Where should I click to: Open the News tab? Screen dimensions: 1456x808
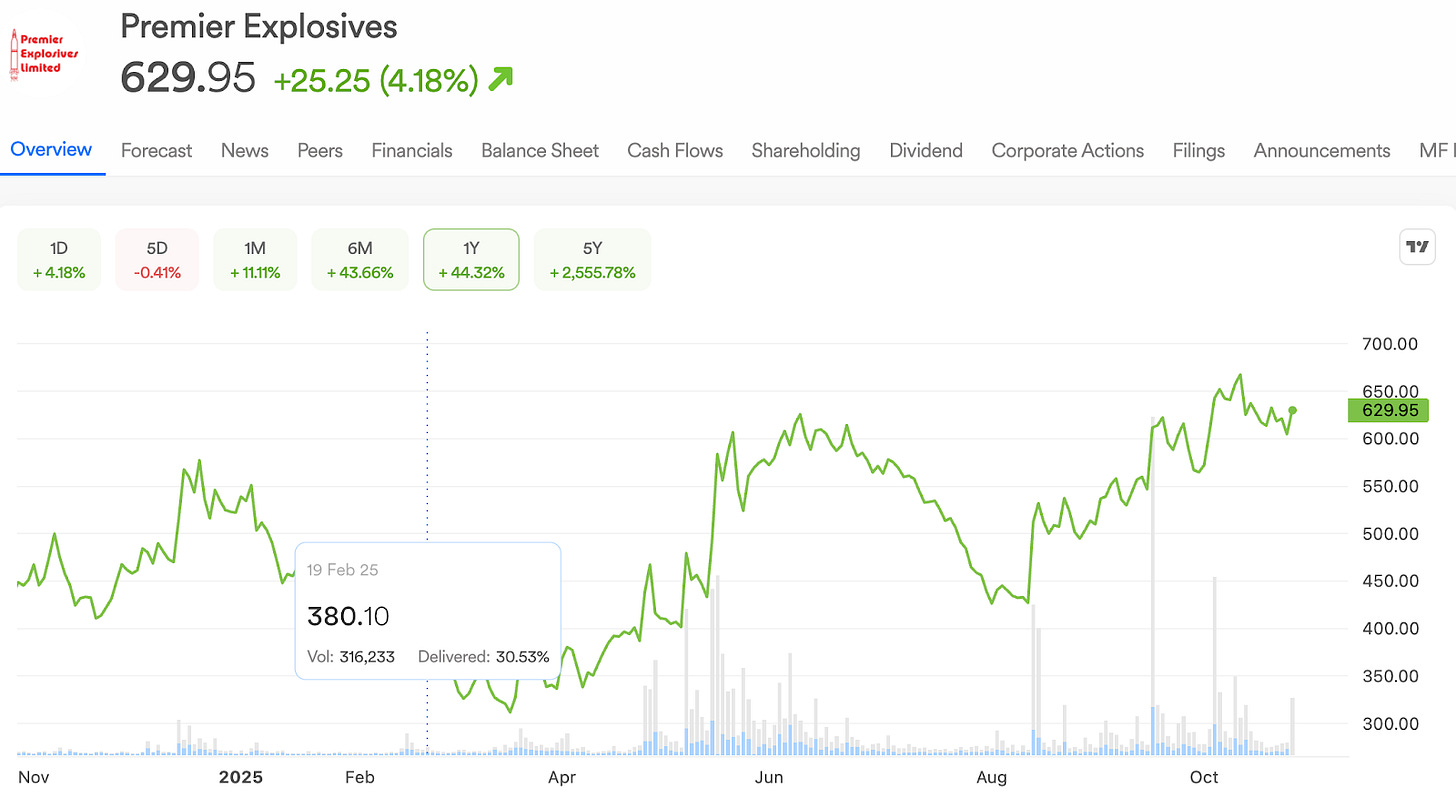pos(245,151)
